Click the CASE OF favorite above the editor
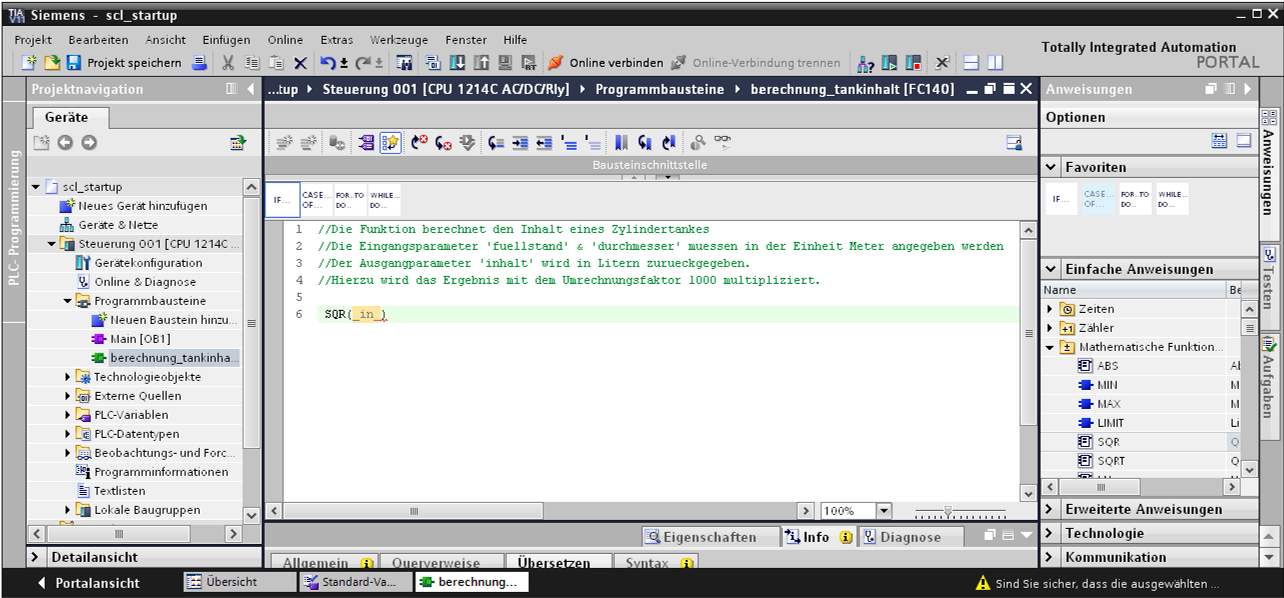Screen dimensions: 1284x598 pos(315,200)
